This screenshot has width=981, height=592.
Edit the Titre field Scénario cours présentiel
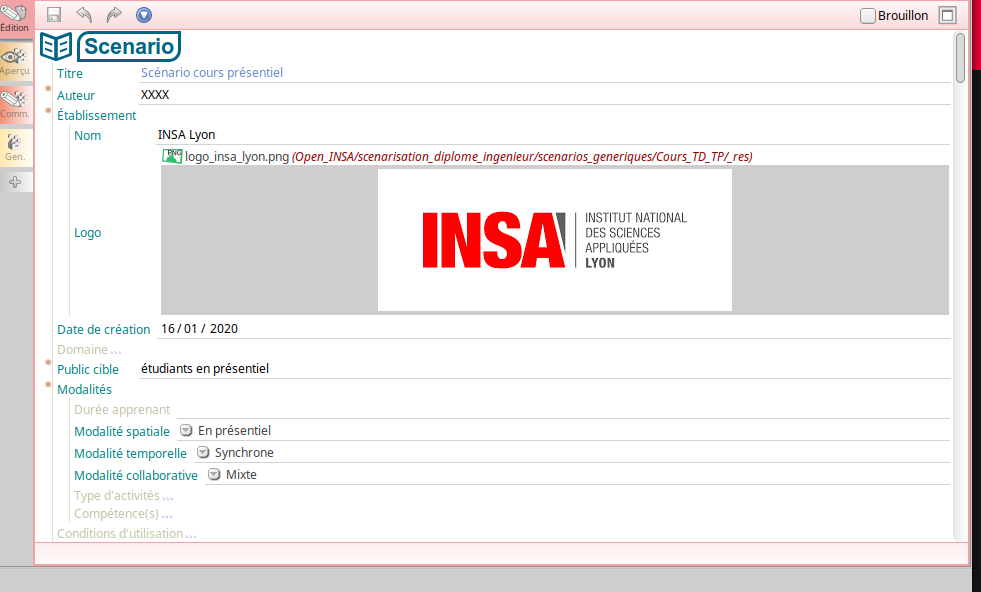point(545,73)
